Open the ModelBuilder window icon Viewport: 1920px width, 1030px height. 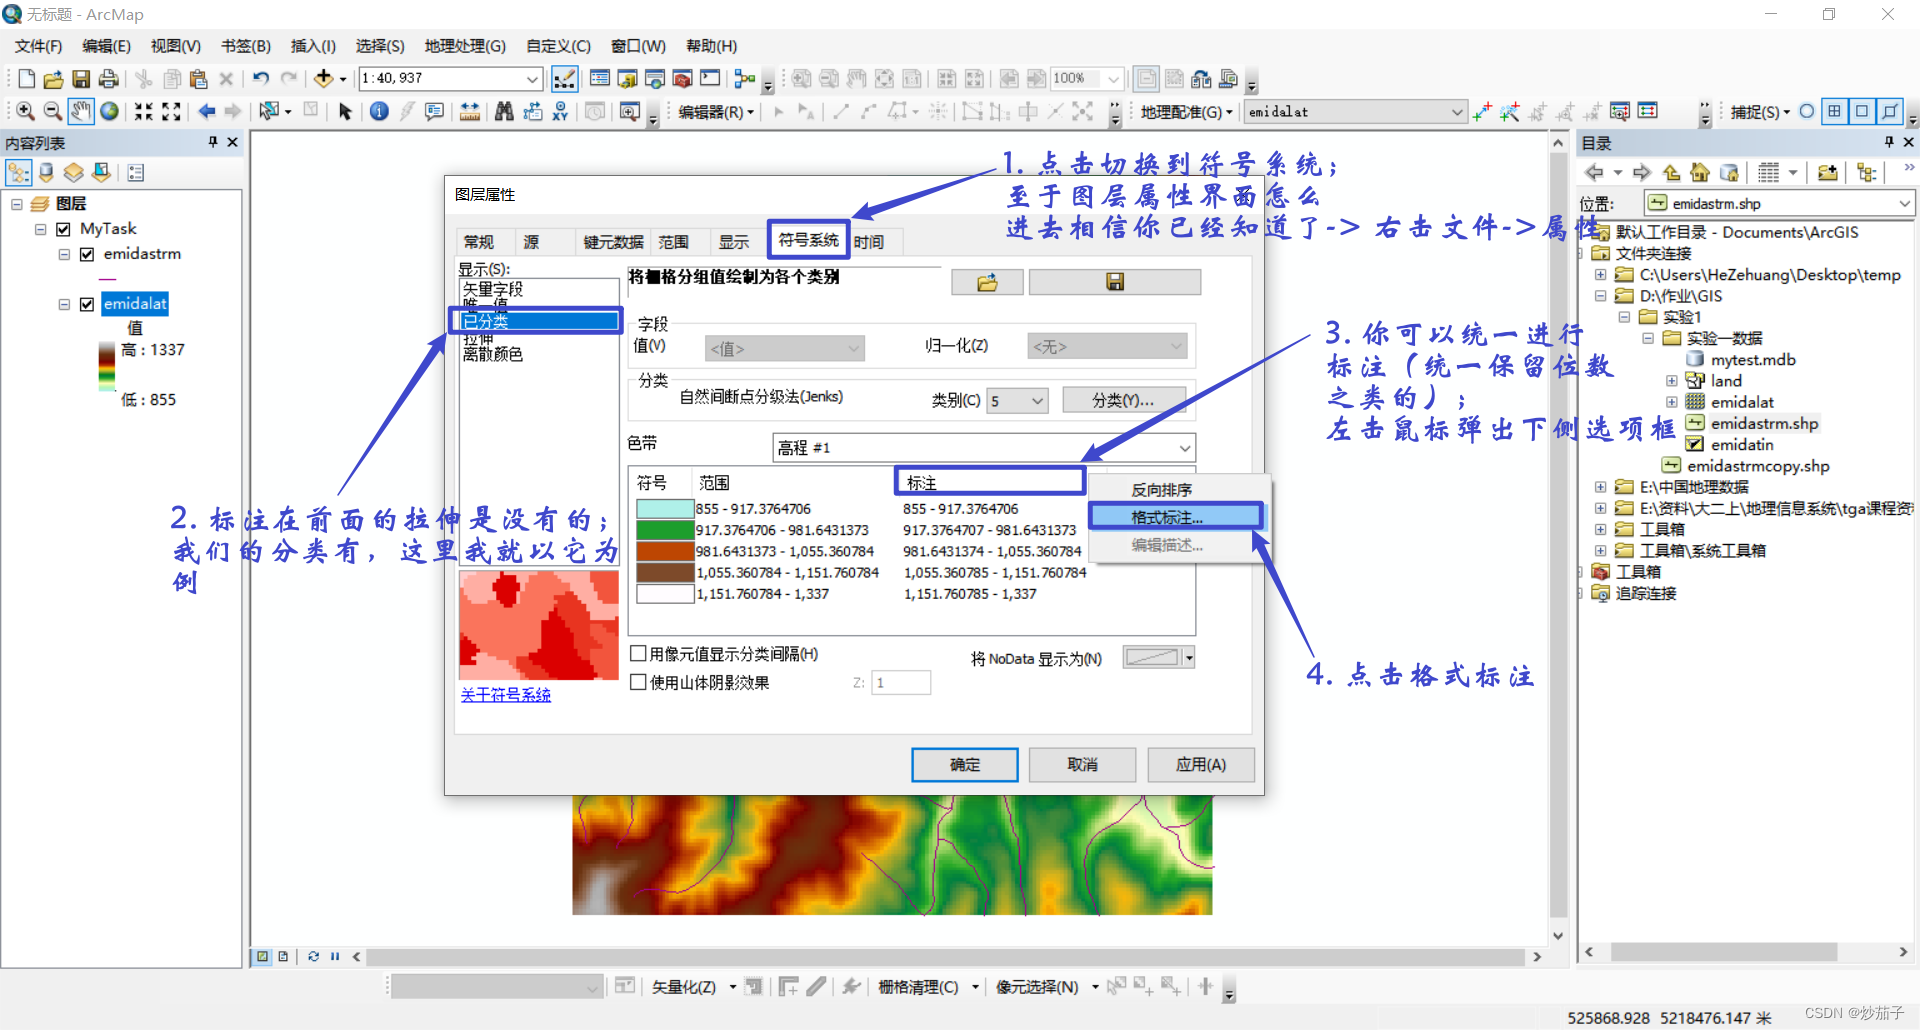745,79
